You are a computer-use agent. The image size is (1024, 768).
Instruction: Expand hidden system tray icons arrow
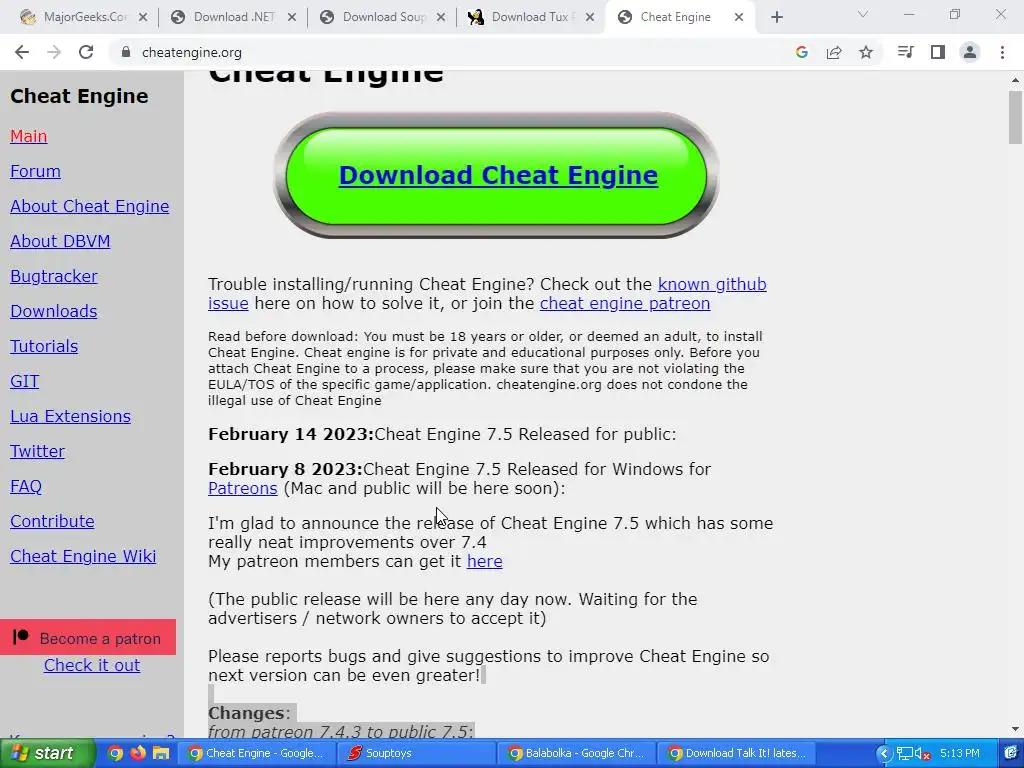pos(883,753)
